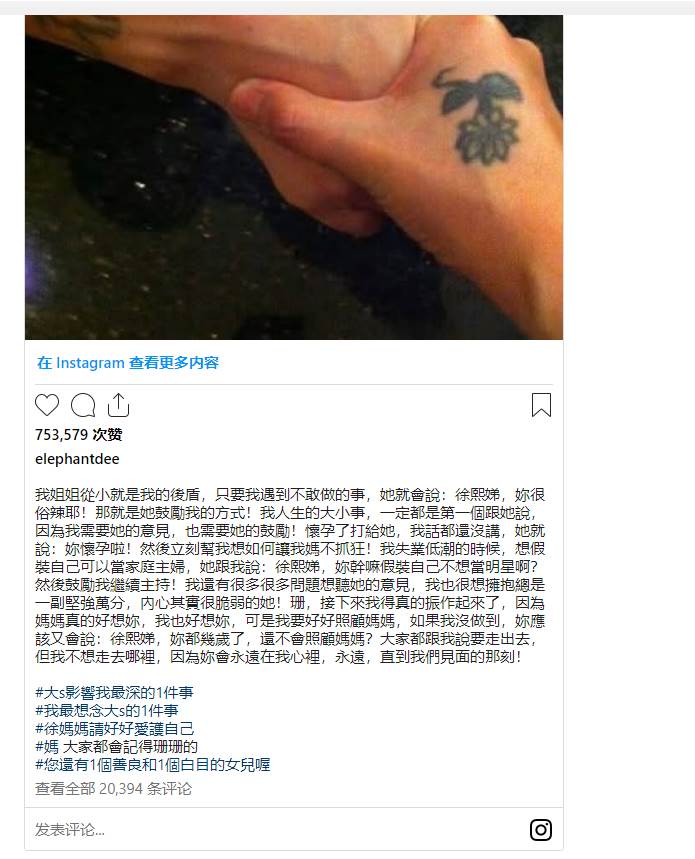Viewport: 695px width, 859px height.
Task: Open comments via speech bubble icon
Action: tap(83, 405)
